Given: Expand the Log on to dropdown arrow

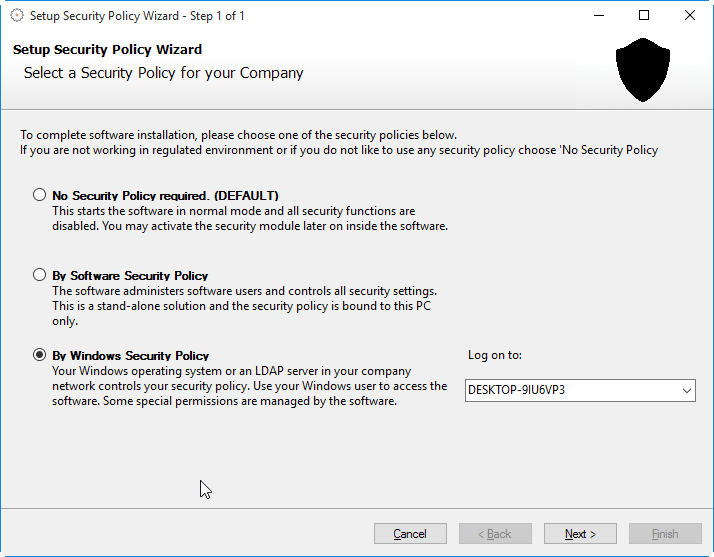Looking at the screenshot, I should pyautogui.click(x=685, y=390).
